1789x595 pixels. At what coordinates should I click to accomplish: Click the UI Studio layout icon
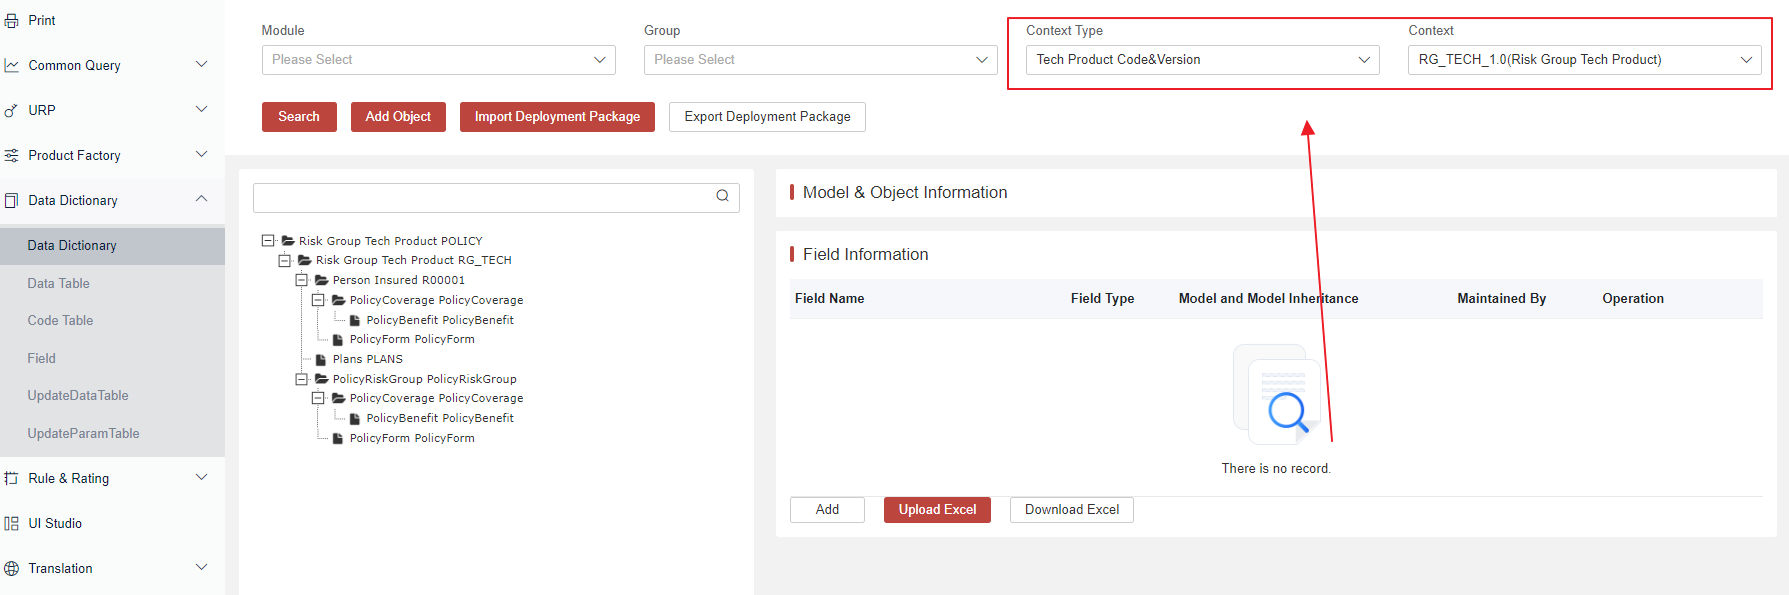[x=12, y=523]
